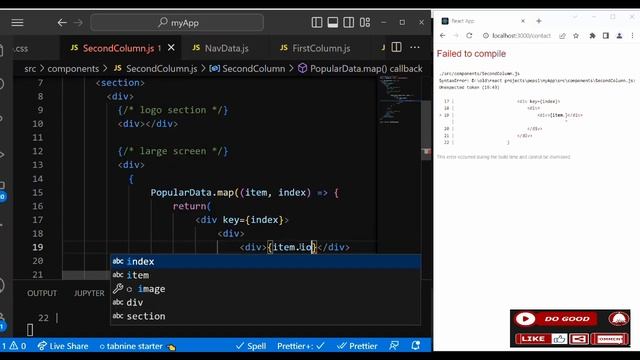
Task: Click 'PopularData' in line 15
Action: coord(181,192)
